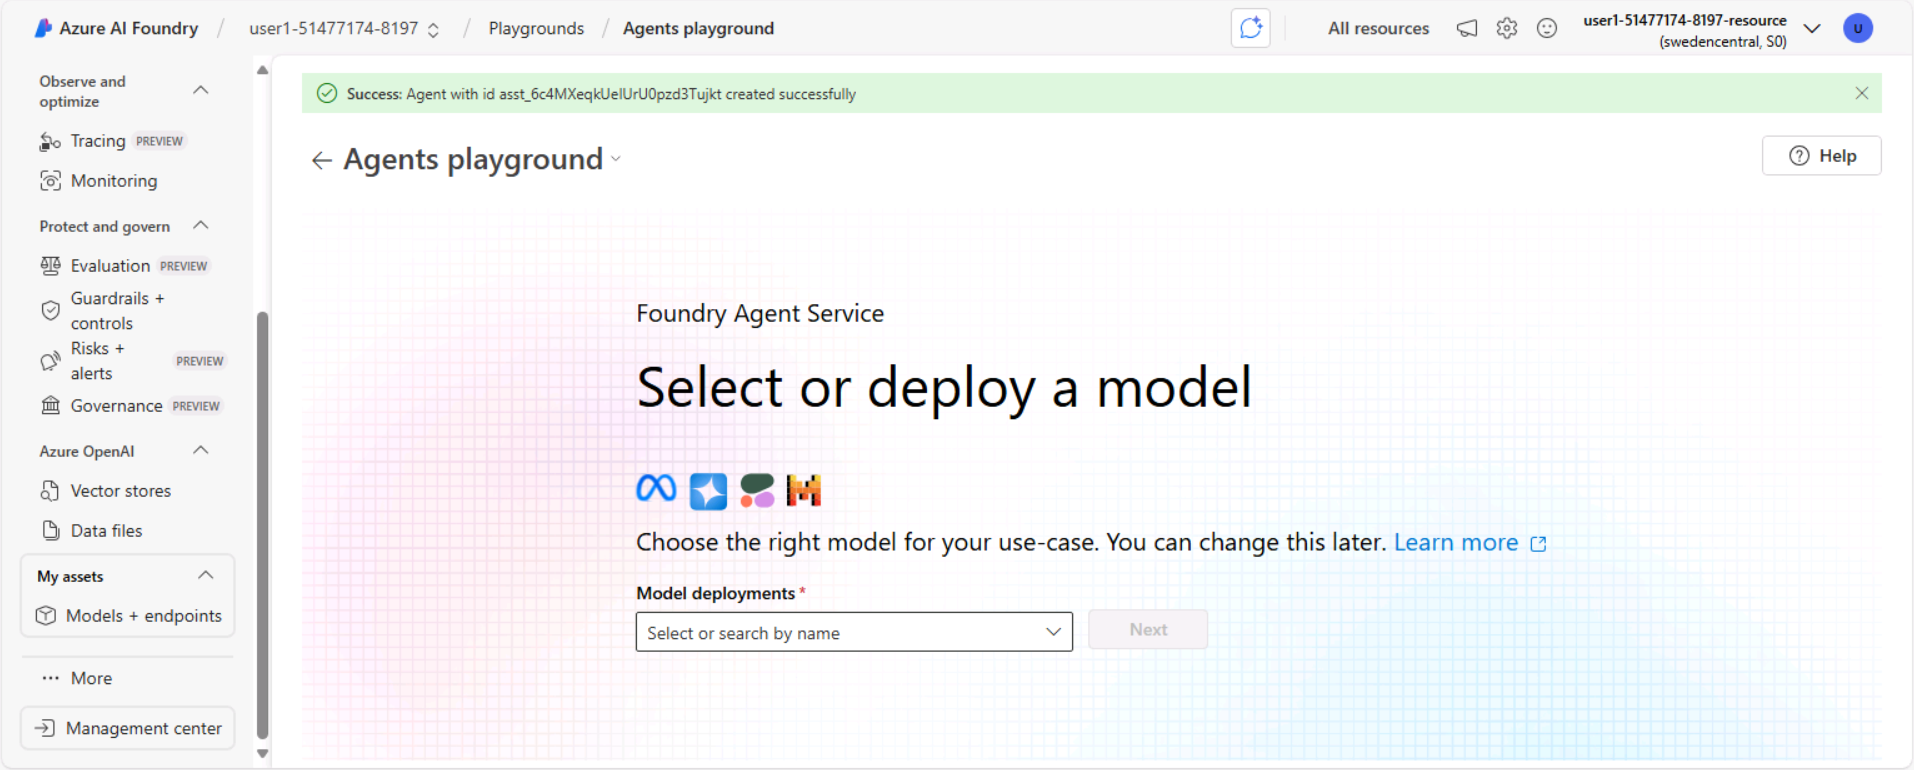This screenshot has height=770, width=1914.
Task: Click the Management center arrow icon
Action: (45, 728)
